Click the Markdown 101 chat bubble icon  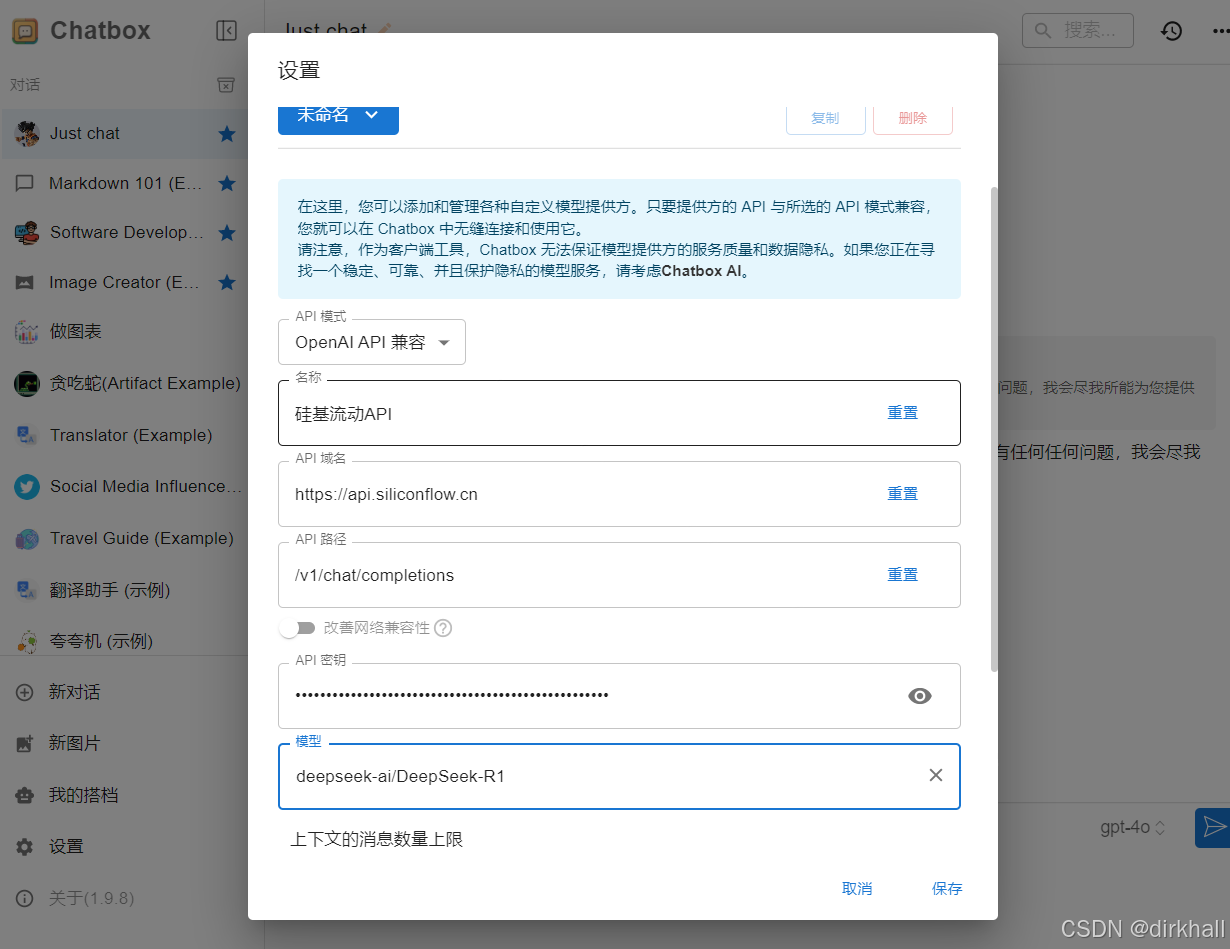tap(25, 184)
